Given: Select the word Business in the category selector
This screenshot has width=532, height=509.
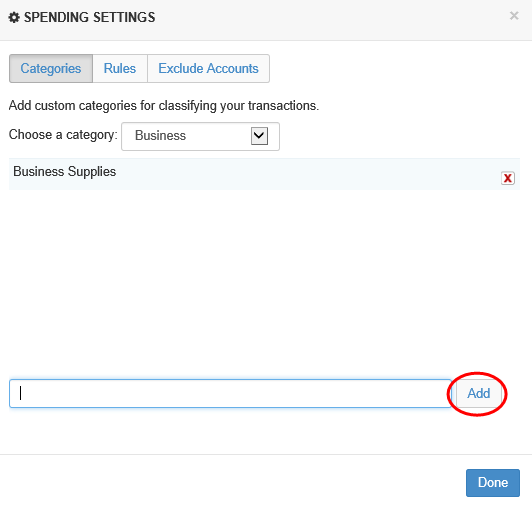Looking at the screenshot, I should [160, 136].
